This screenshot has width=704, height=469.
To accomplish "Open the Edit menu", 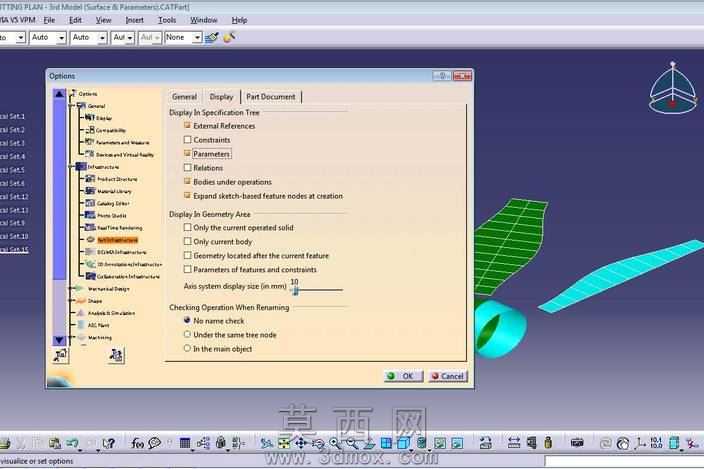I will pyautogui.click(x=75, y=20).
